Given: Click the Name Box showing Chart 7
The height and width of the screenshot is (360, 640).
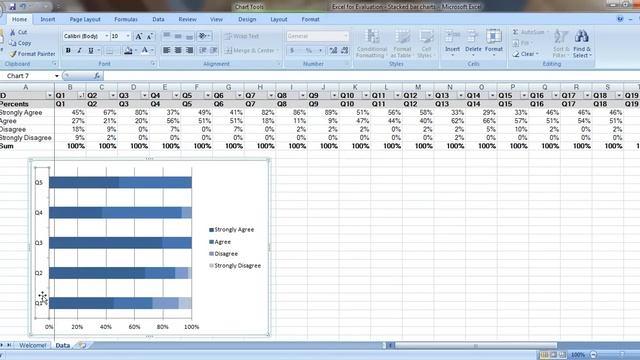Looking at the screenshot, I should click(27, 76).
